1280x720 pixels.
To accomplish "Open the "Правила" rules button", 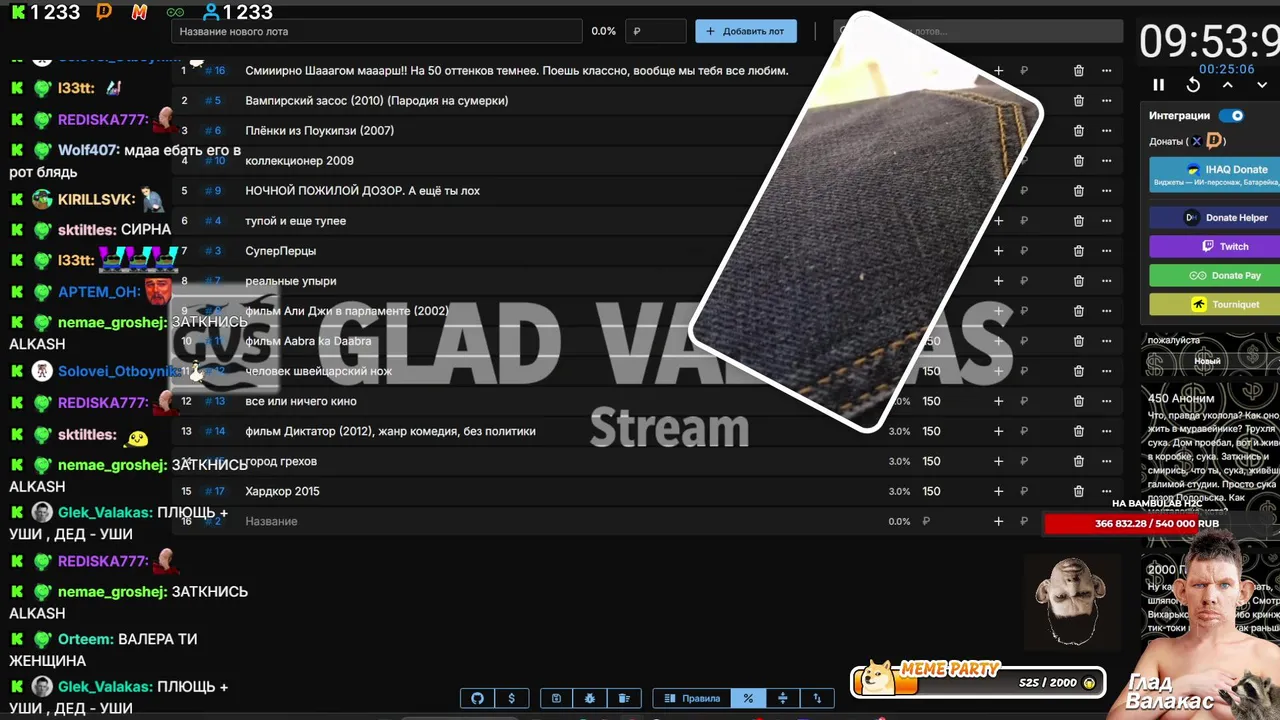I will coord(692,698).
